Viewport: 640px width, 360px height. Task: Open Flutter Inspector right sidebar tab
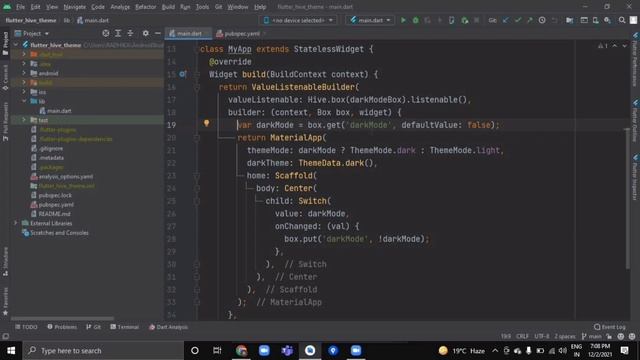click(x=635, y=178)
